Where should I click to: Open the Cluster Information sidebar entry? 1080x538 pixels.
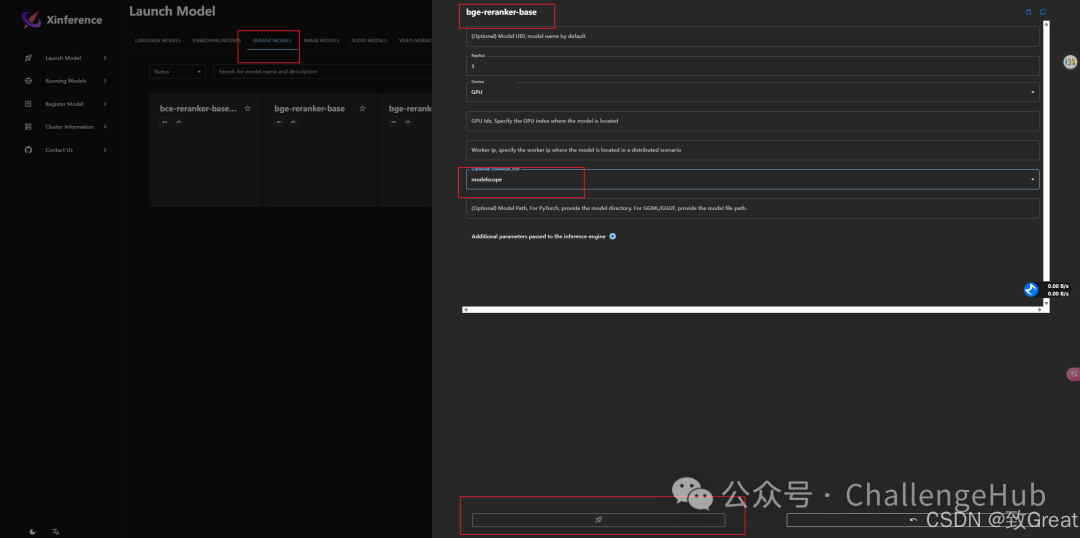[66, 127]
